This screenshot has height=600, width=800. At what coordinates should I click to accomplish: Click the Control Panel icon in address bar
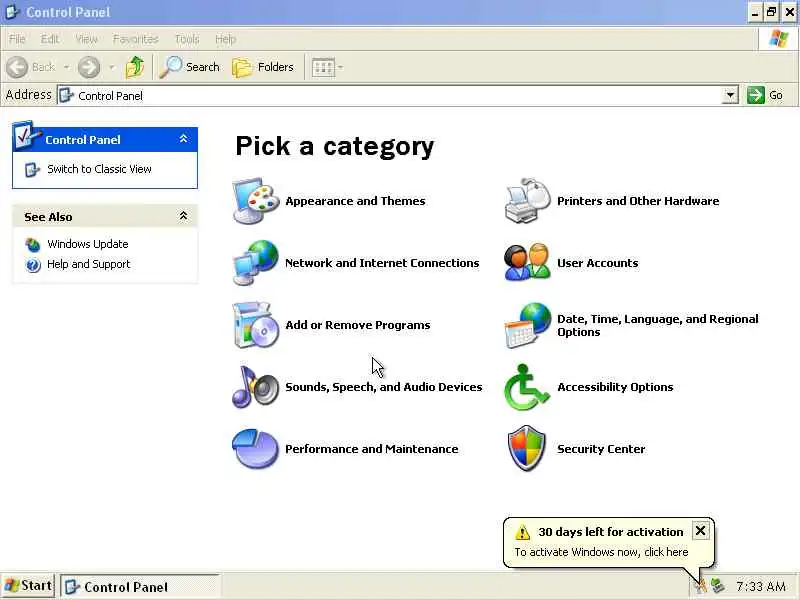[x=66, y=95]
